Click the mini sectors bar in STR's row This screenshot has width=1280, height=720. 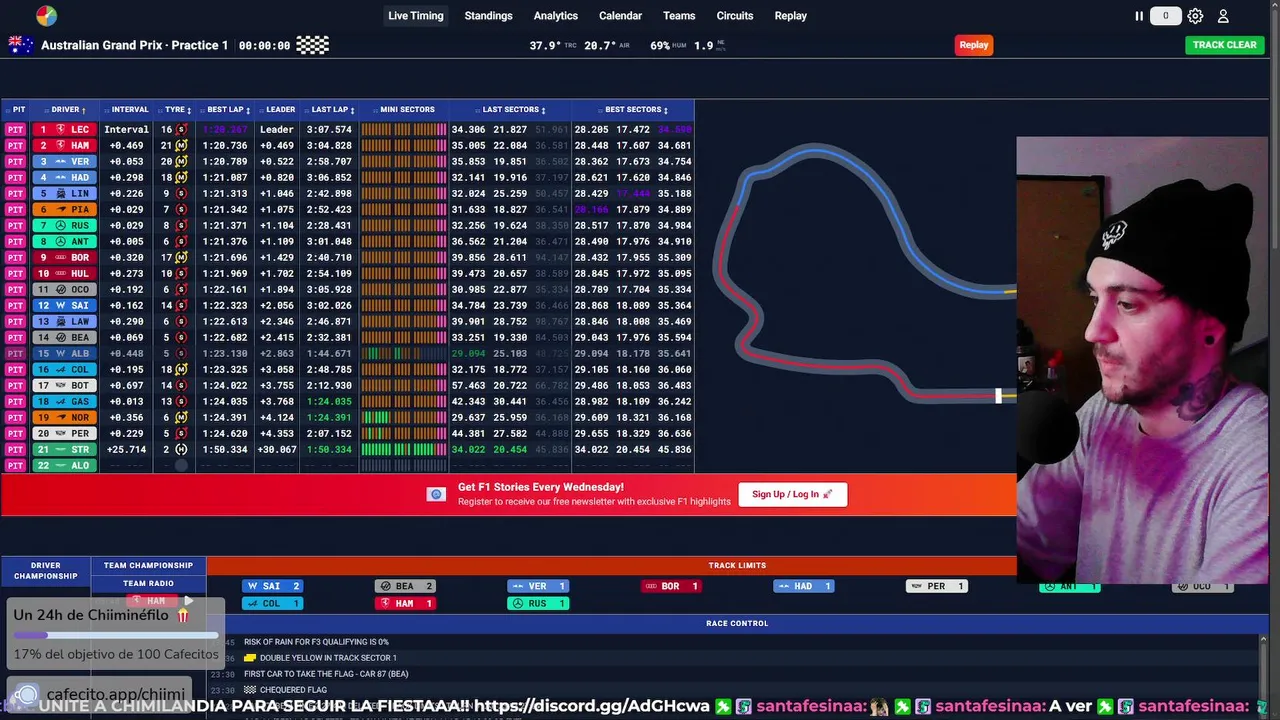[404, 450]
